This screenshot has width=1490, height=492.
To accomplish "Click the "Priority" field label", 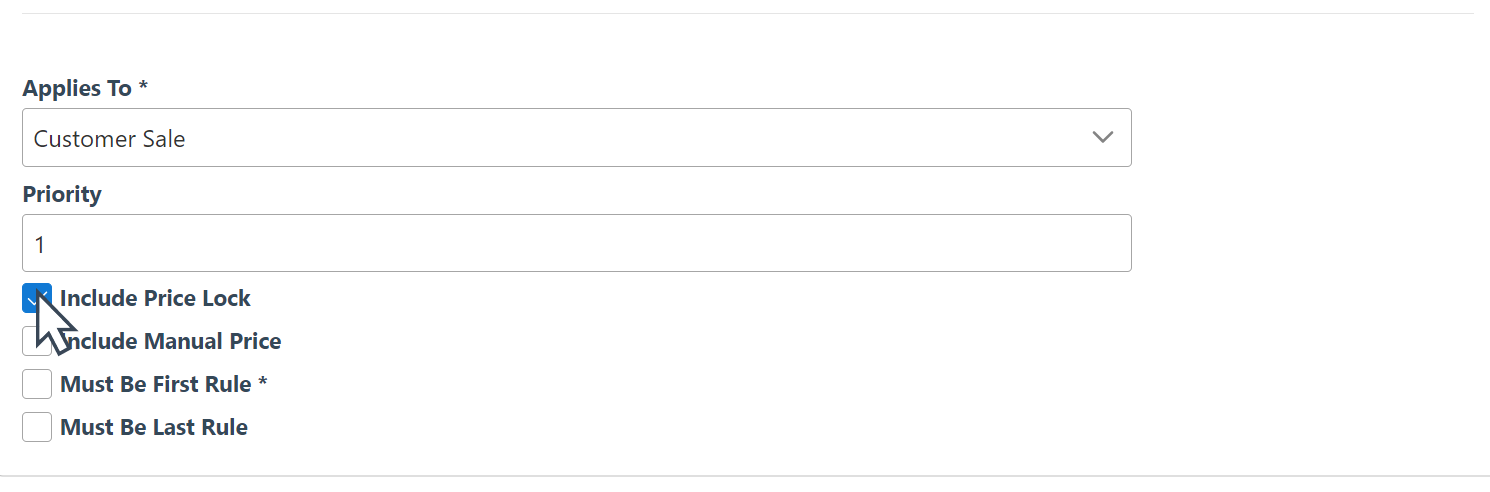I will point(62,194).
